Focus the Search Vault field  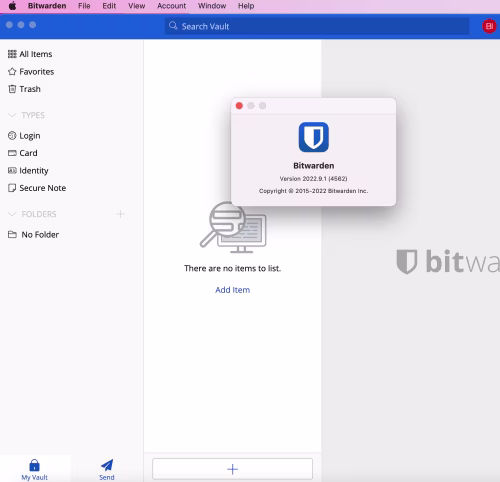coord(317,26)
